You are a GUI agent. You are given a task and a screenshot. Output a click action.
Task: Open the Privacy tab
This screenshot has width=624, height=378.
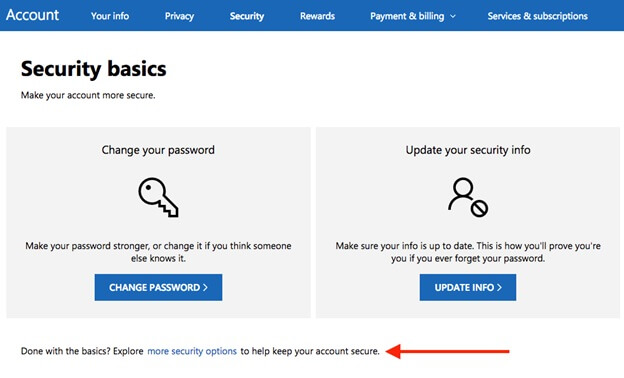pyautogui.click(x=179, y=16)
